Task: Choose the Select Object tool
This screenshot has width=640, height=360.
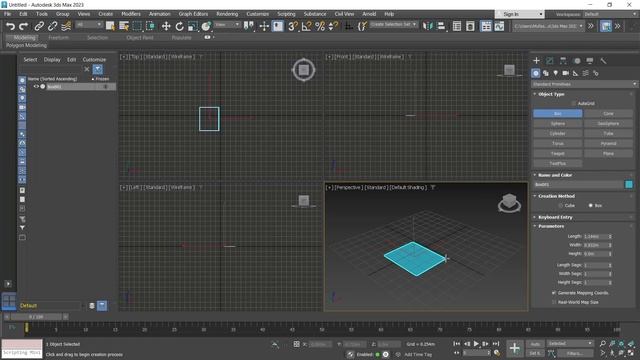Action: pos(110,27)
